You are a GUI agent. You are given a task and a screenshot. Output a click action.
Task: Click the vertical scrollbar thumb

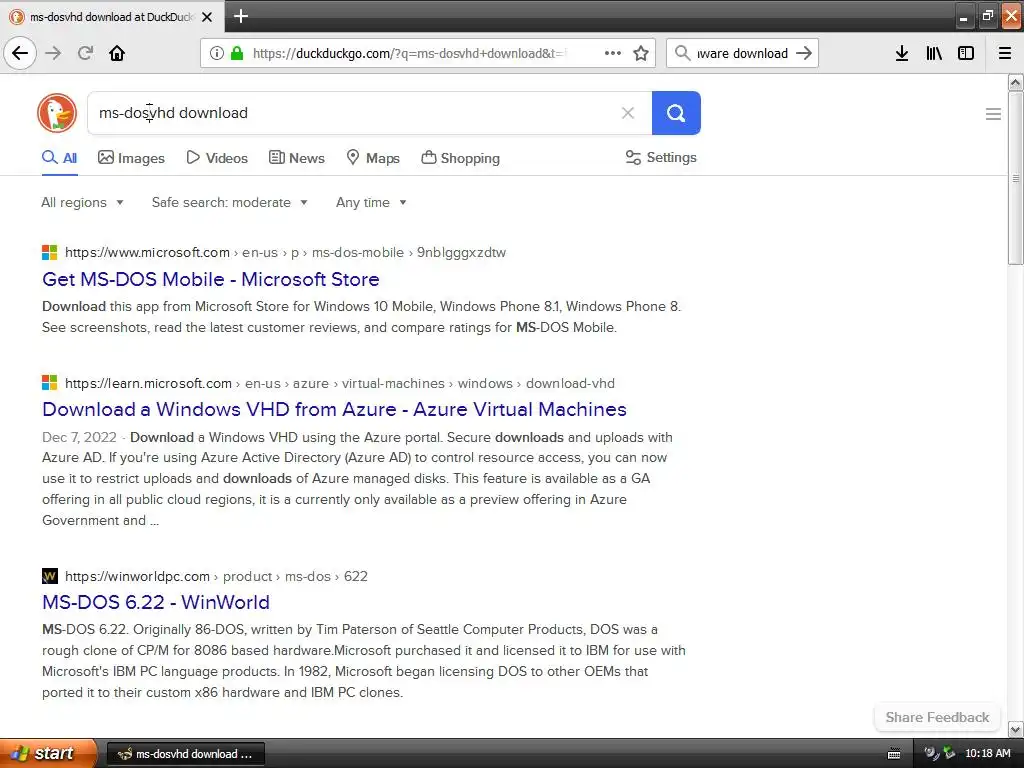[1016, 178]
